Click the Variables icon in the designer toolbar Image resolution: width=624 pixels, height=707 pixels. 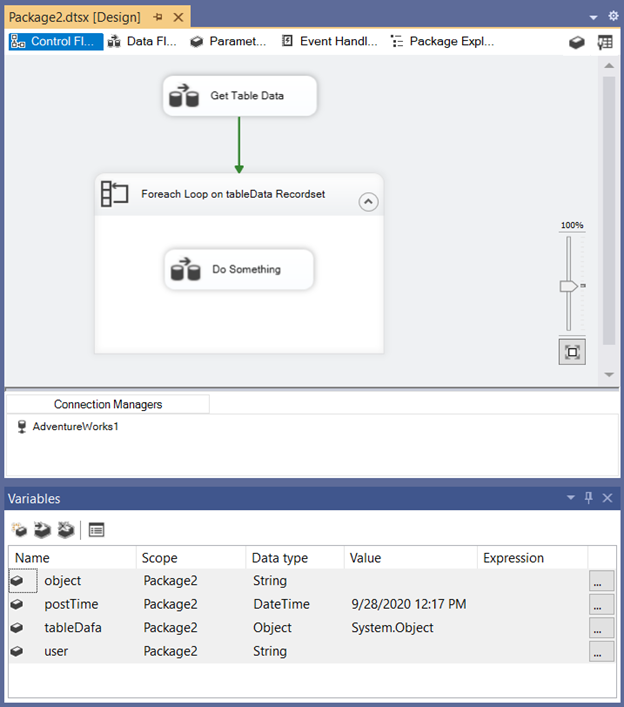coord(577,42)
